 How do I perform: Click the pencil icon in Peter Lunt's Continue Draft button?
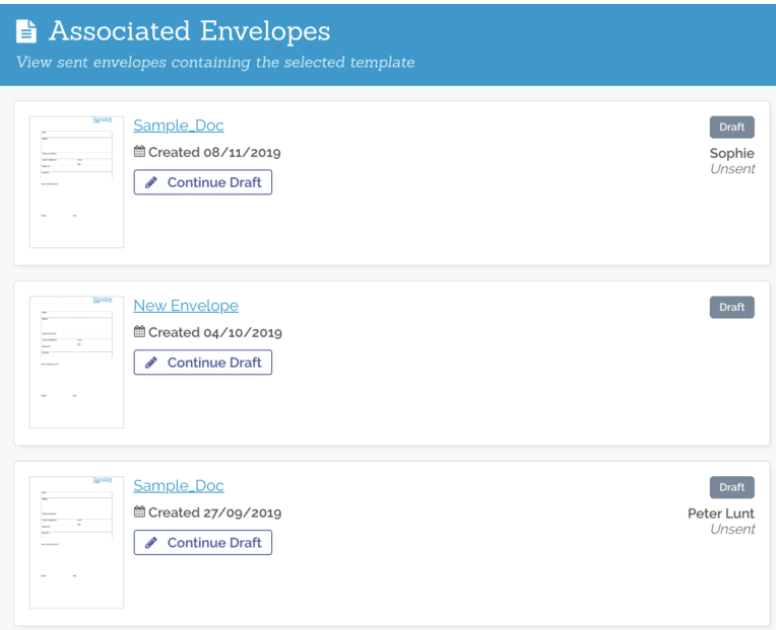click(151, 543)
